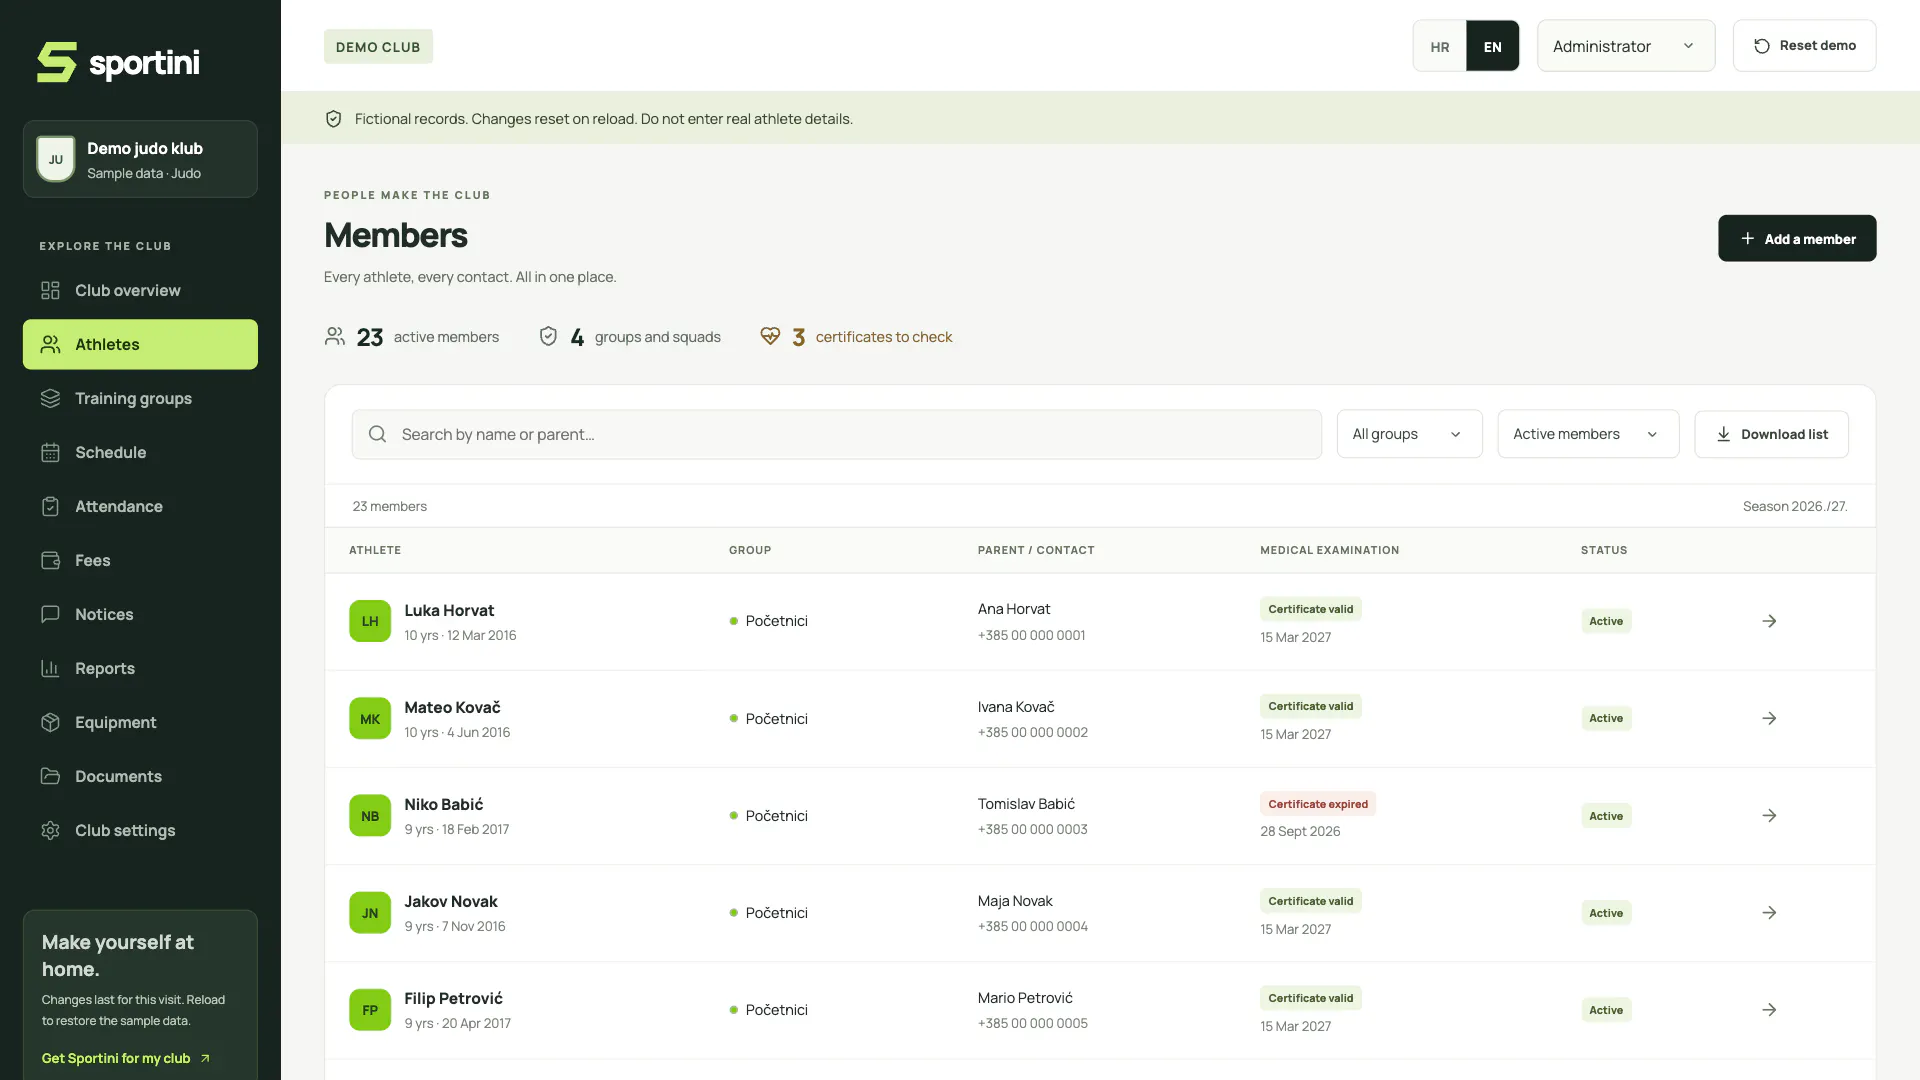
Task: Click the Fees wallet icon
Action: click(50, 560)
